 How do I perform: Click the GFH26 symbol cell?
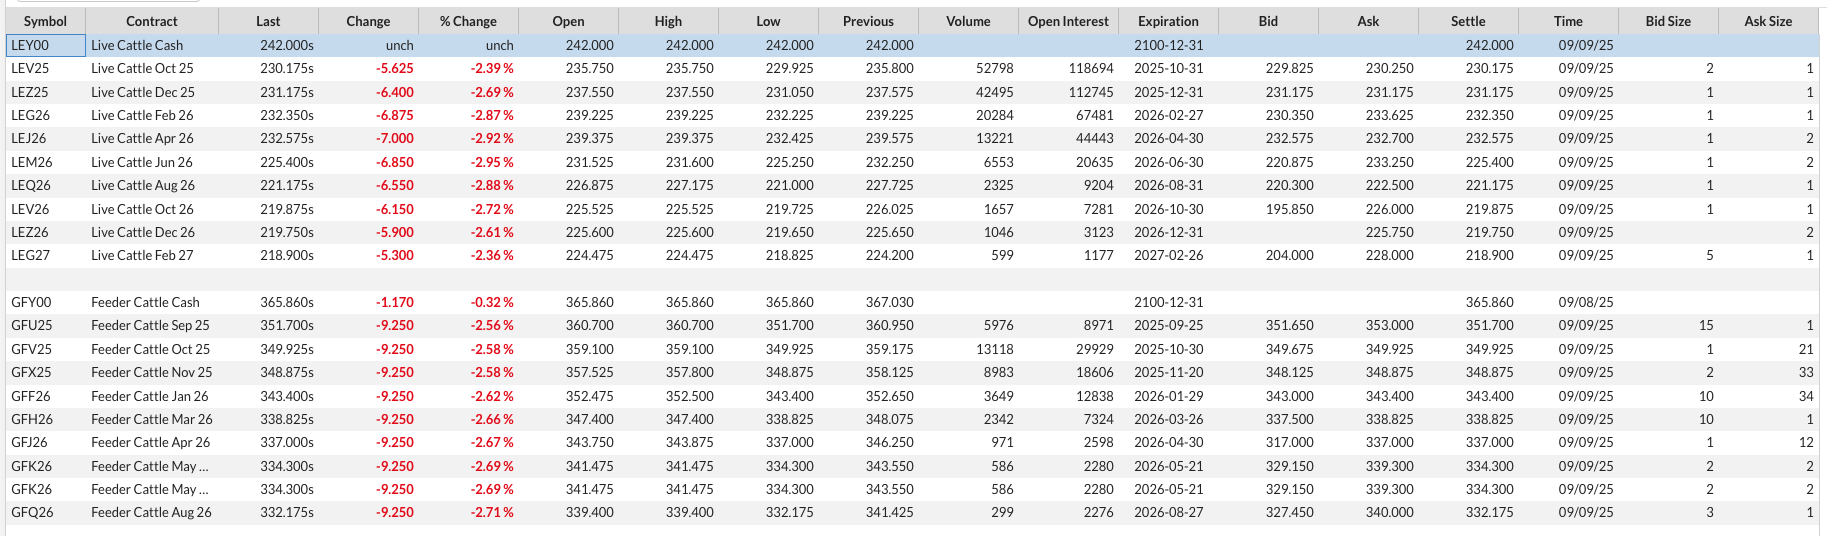click(x=46, y=419)
